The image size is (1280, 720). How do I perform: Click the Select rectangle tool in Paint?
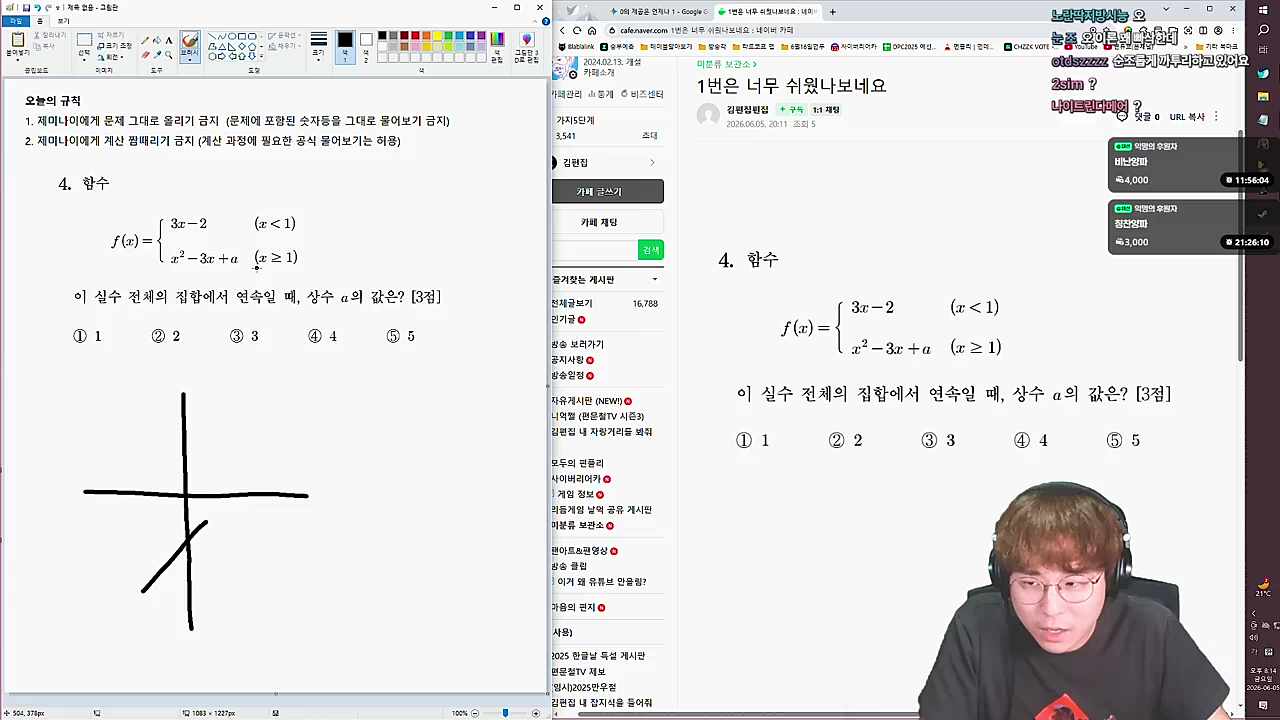(x=84, y=40)
